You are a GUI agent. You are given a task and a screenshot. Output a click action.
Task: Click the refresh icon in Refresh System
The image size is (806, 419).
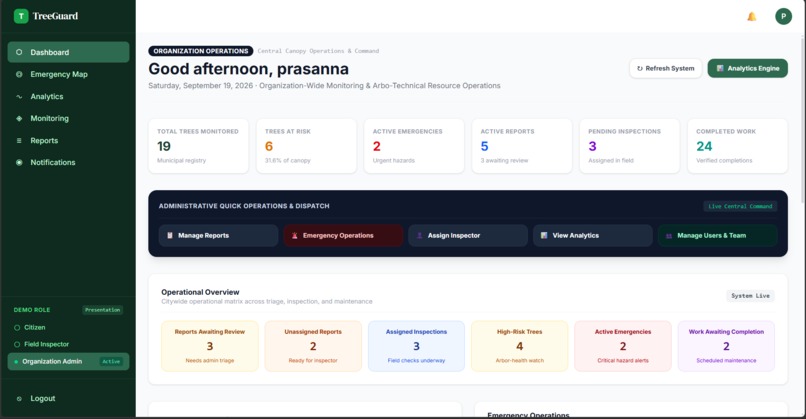[x=640, y=68]
